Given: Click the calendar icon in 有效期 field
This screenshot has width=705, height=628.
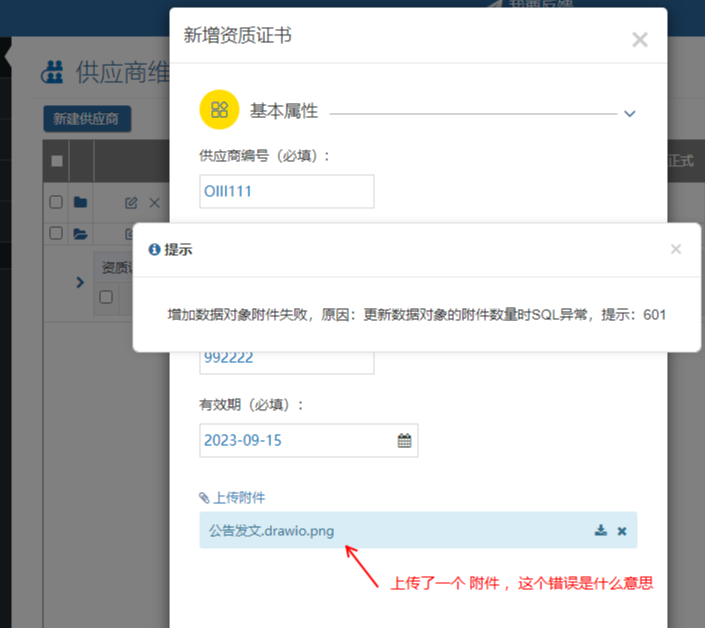Looking at the screenshot, I should [x=404, y=440].
